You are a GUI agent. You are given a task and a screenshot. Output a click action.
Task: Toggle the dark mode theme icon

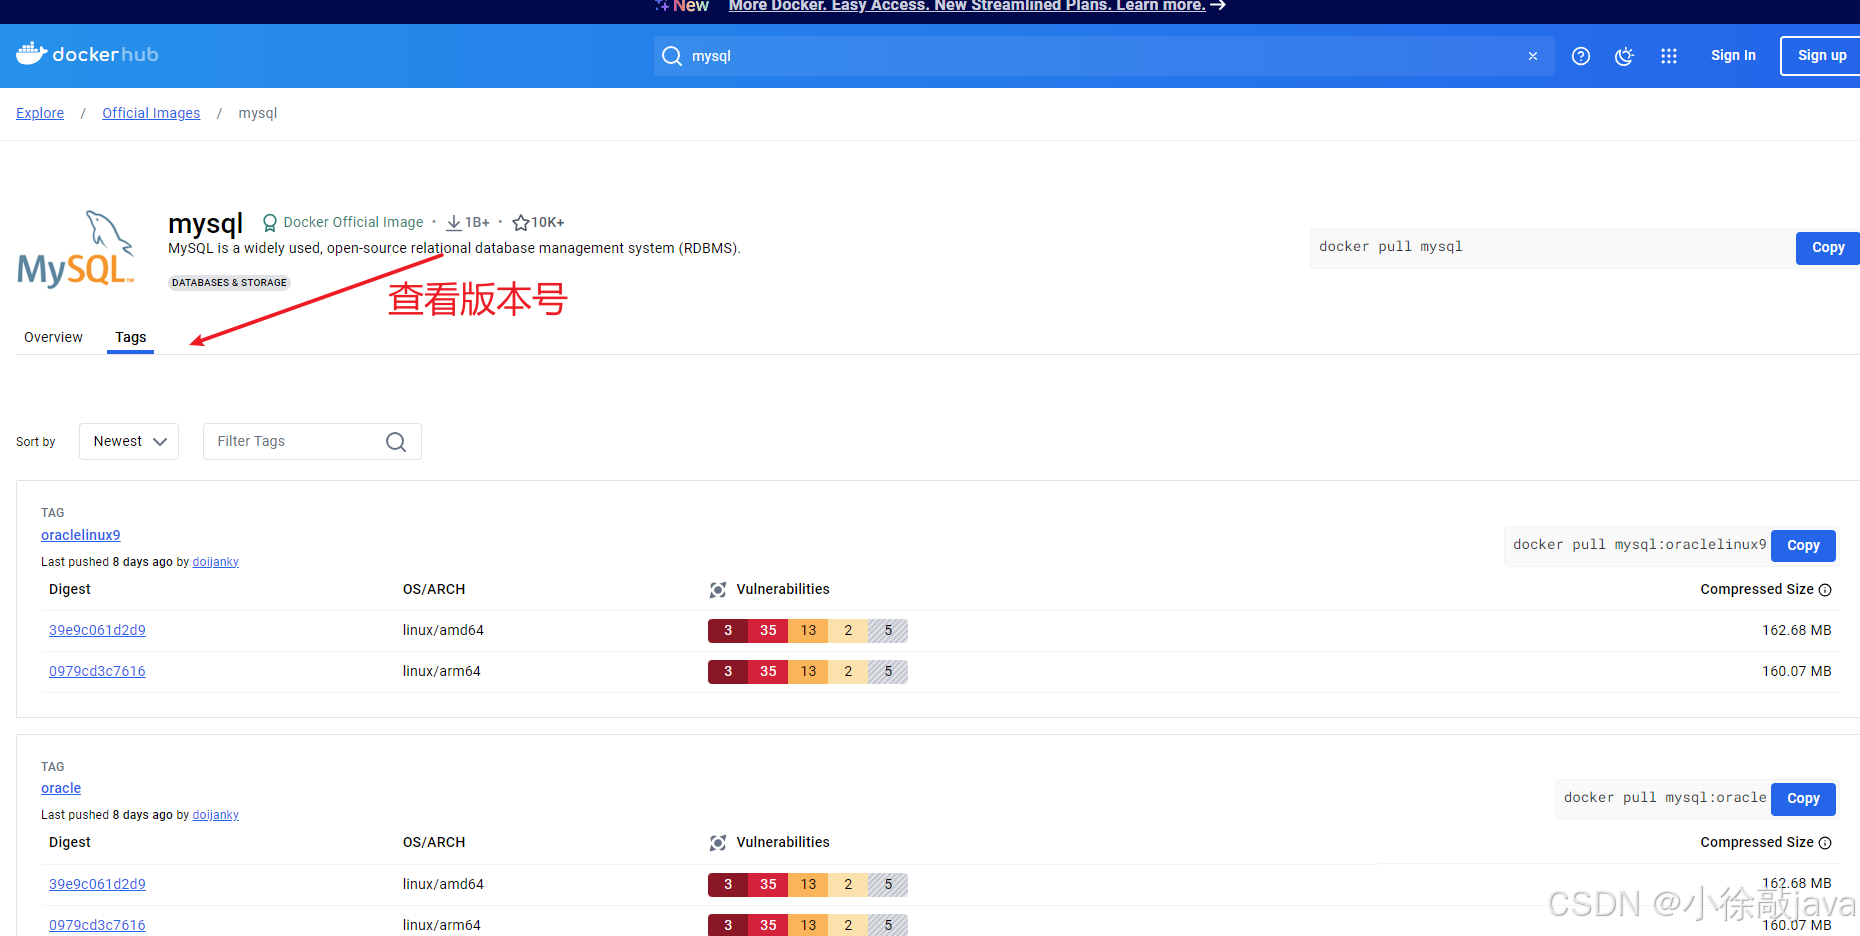(1624, 56)
